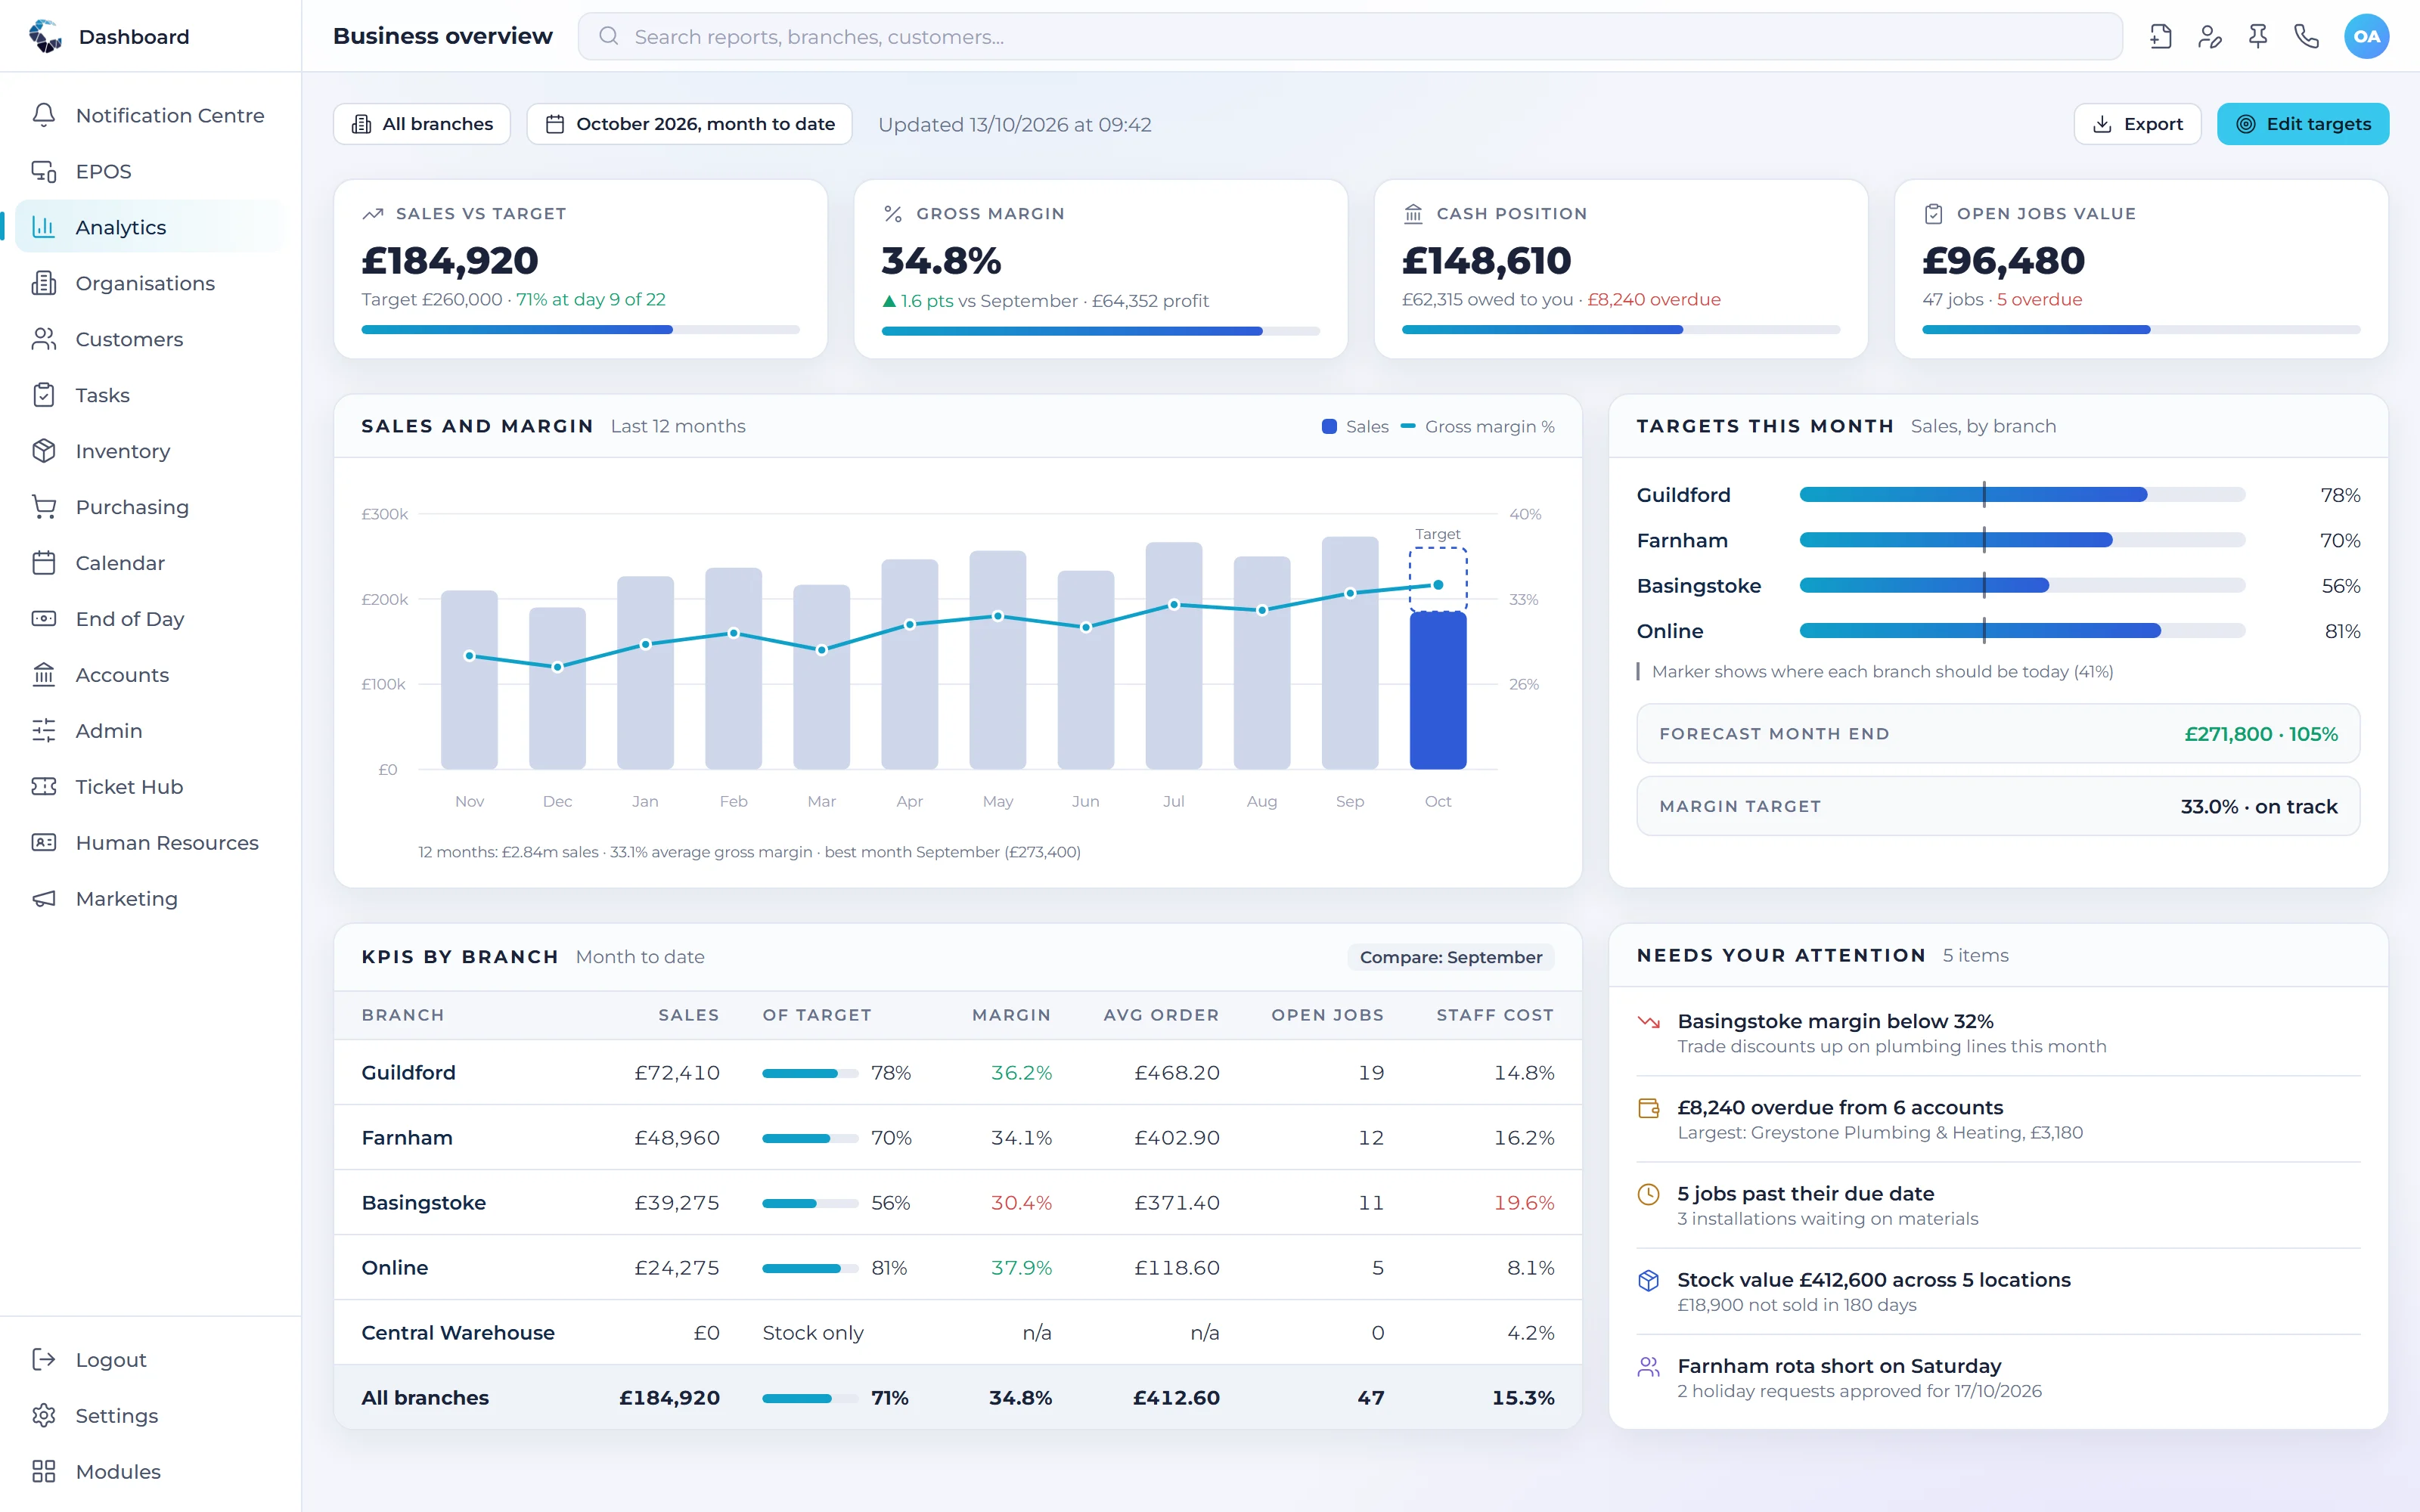Open the Customers people icon
2420x1512 pixels.
[x=44, y=339]
